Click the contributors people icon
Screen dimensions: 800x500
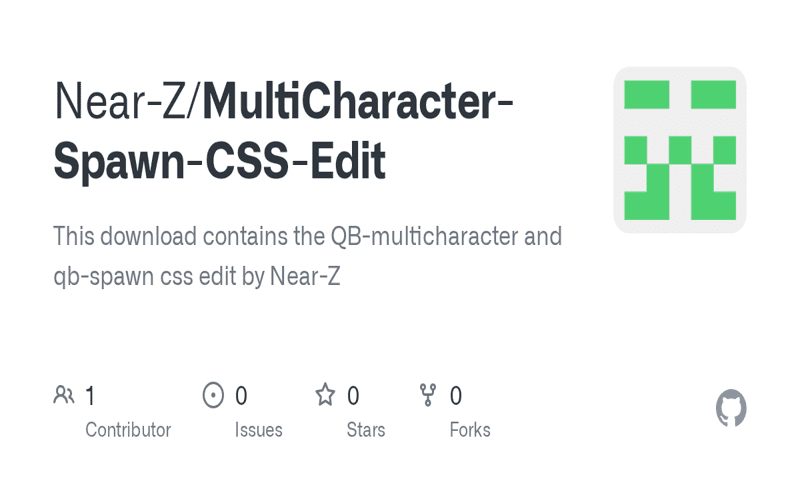coord(64,395)
